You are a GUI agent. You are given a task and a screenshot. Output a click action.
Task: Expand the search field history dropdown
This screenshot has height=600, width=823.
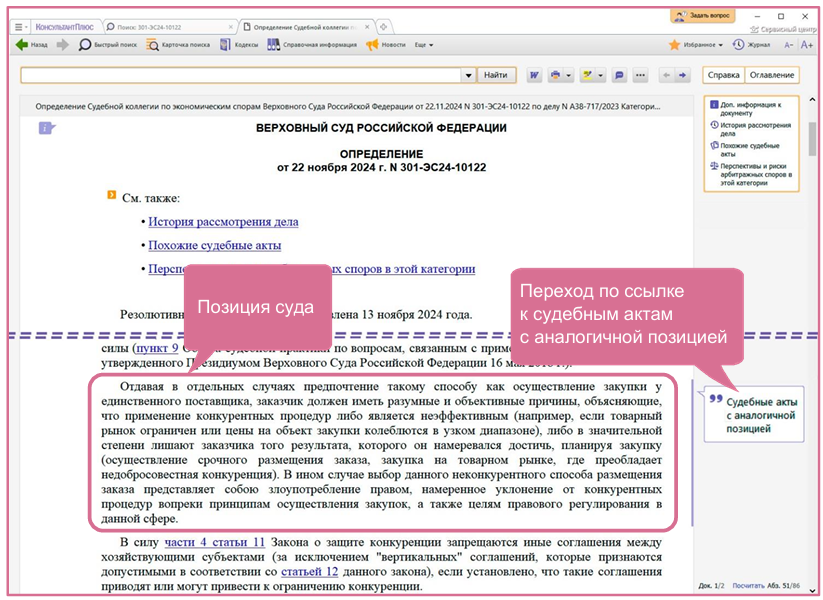(x=469, y=75)
